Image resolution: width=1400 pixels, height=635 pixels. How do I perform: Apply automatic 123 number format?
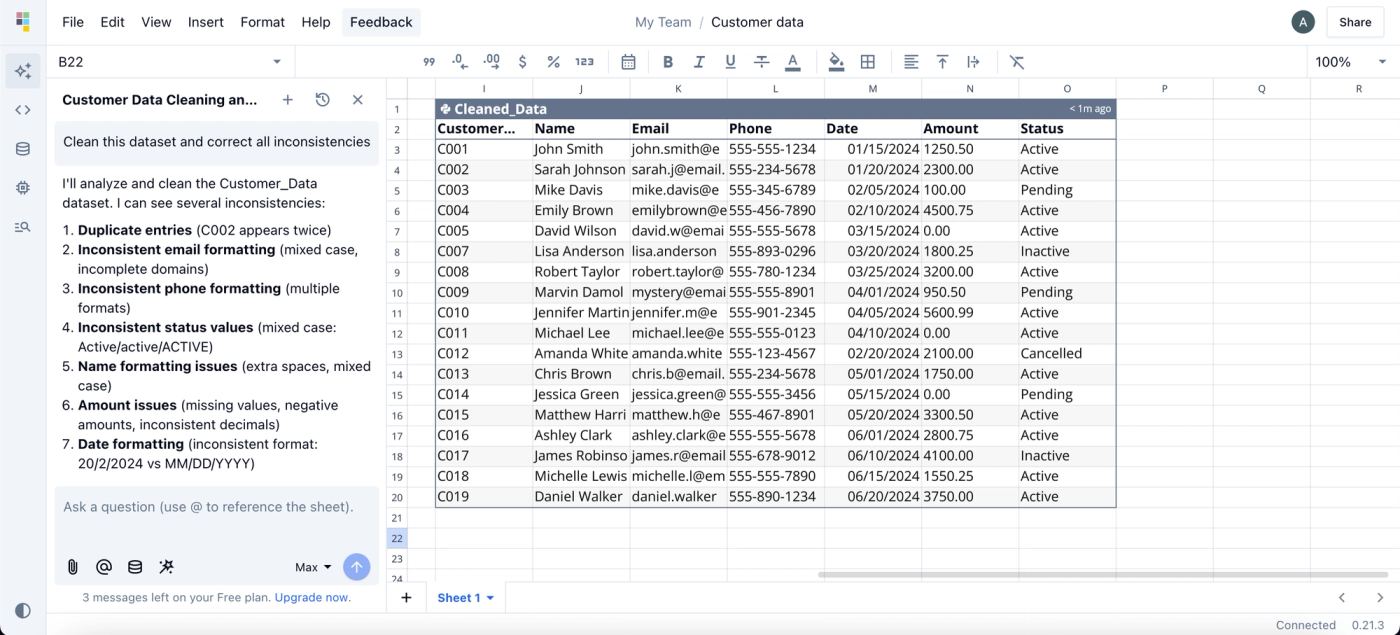[585, 62]
